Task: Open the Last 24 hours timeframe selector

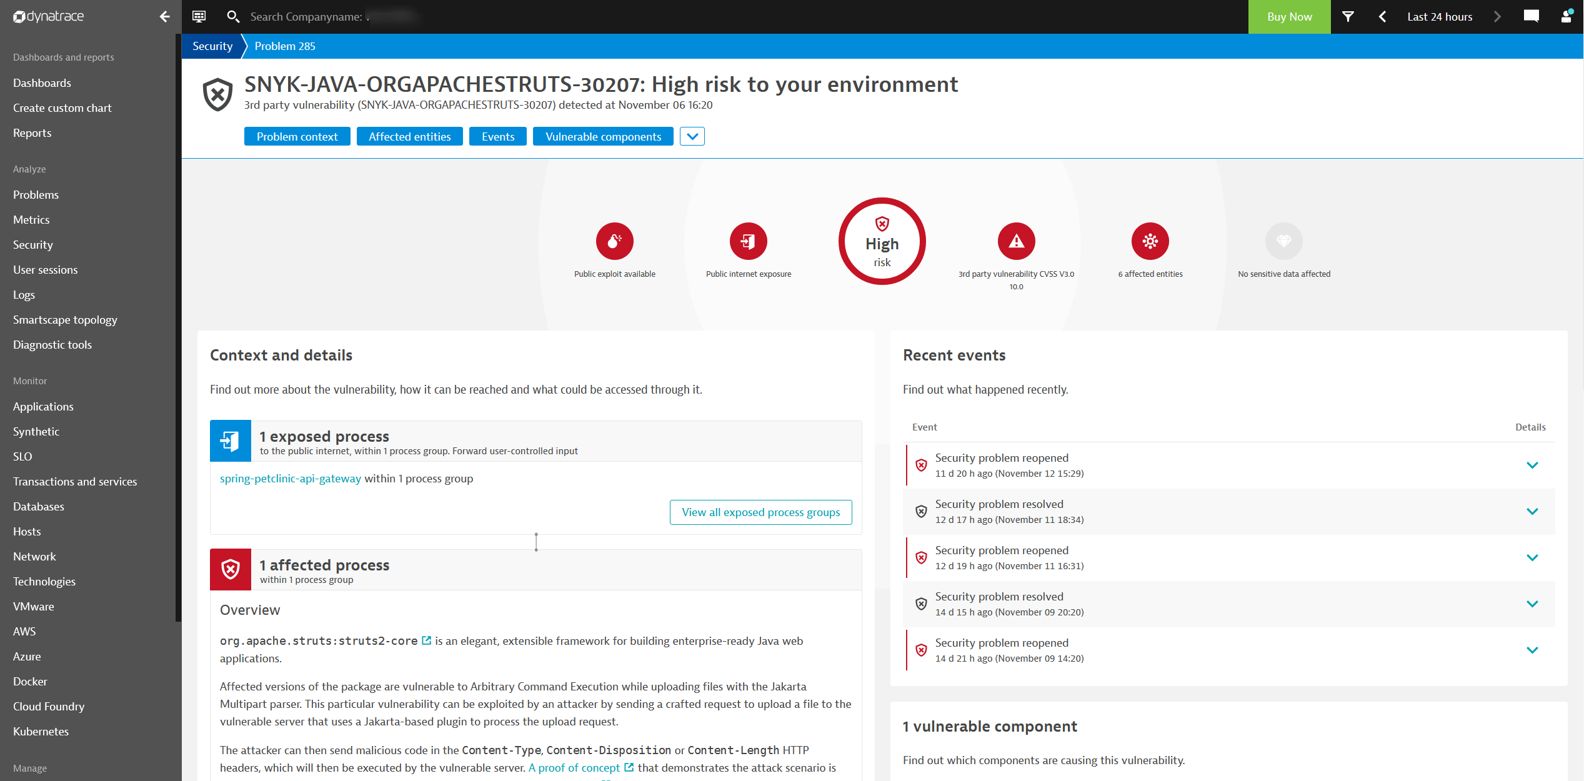Action: [x=1439, y=16]
